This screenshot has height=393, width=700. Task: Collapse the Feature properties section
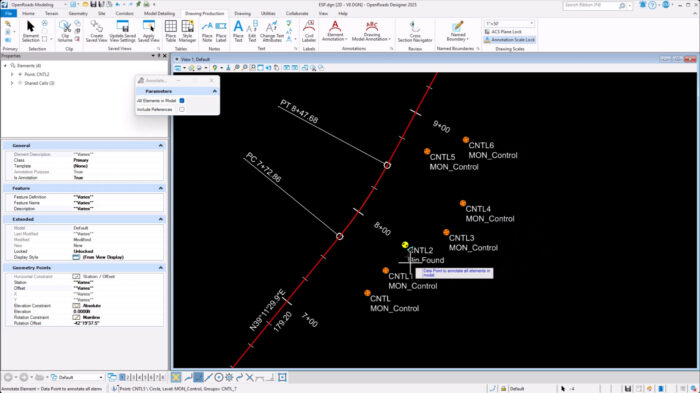(x=161, y=188)
